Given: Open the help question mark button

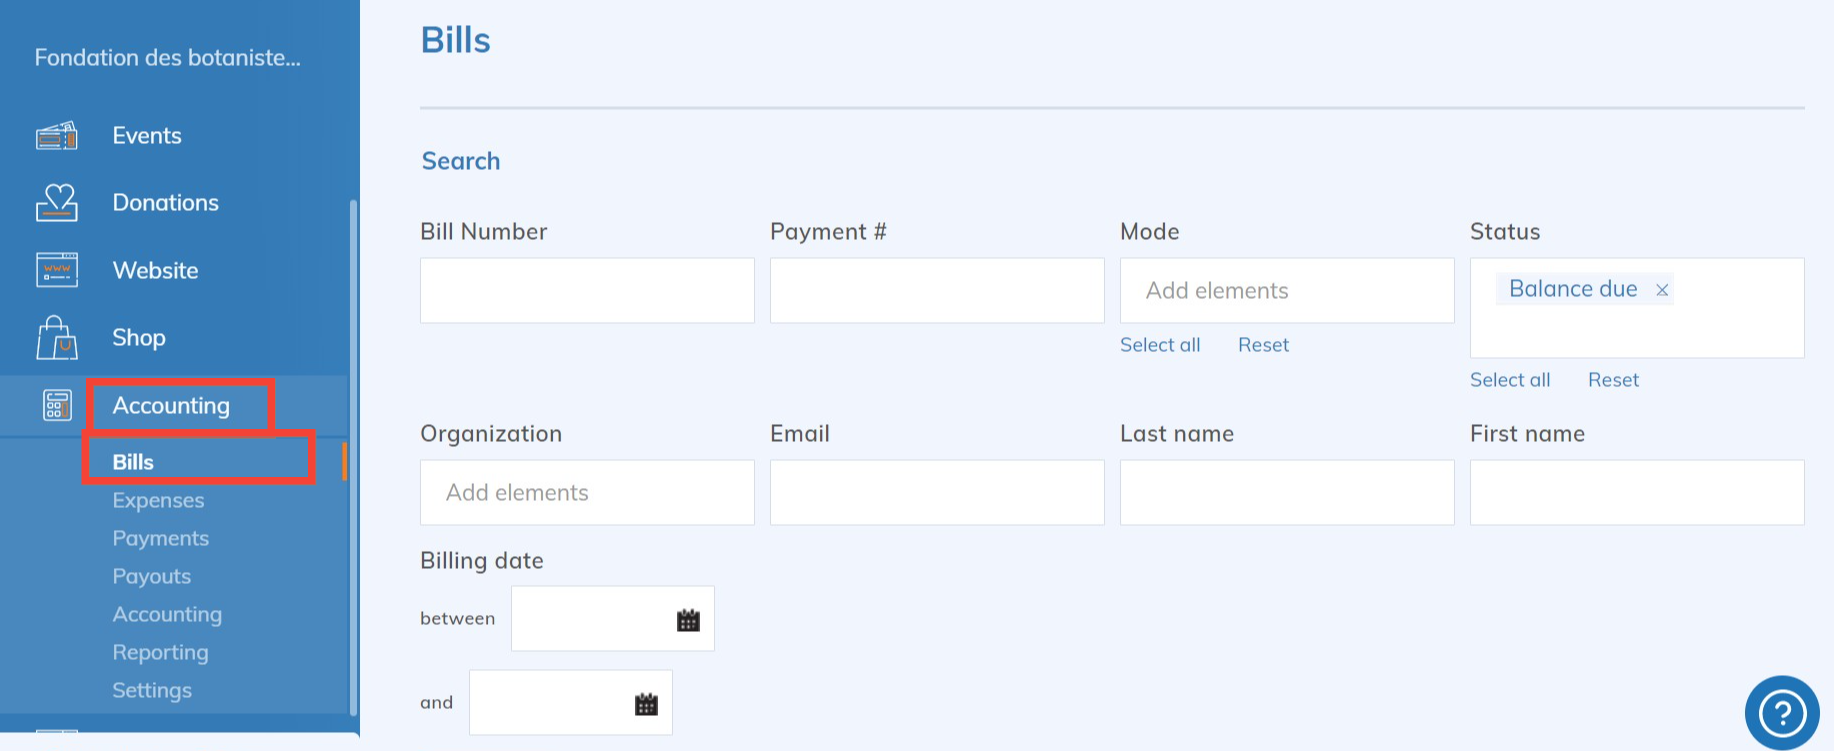Looking at the screenshot, I should (x=1782, y=713).
